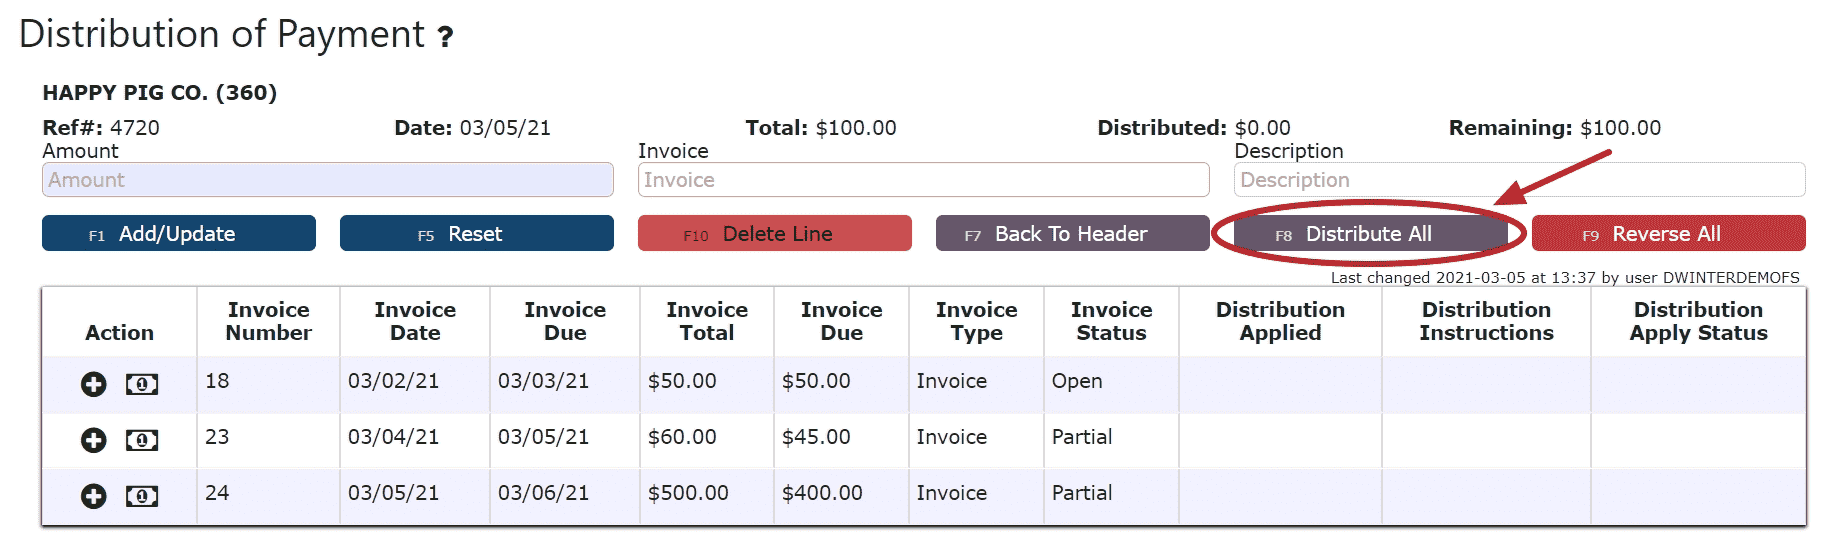
Task: Click the Add/Update button
Action: point(179,233)
